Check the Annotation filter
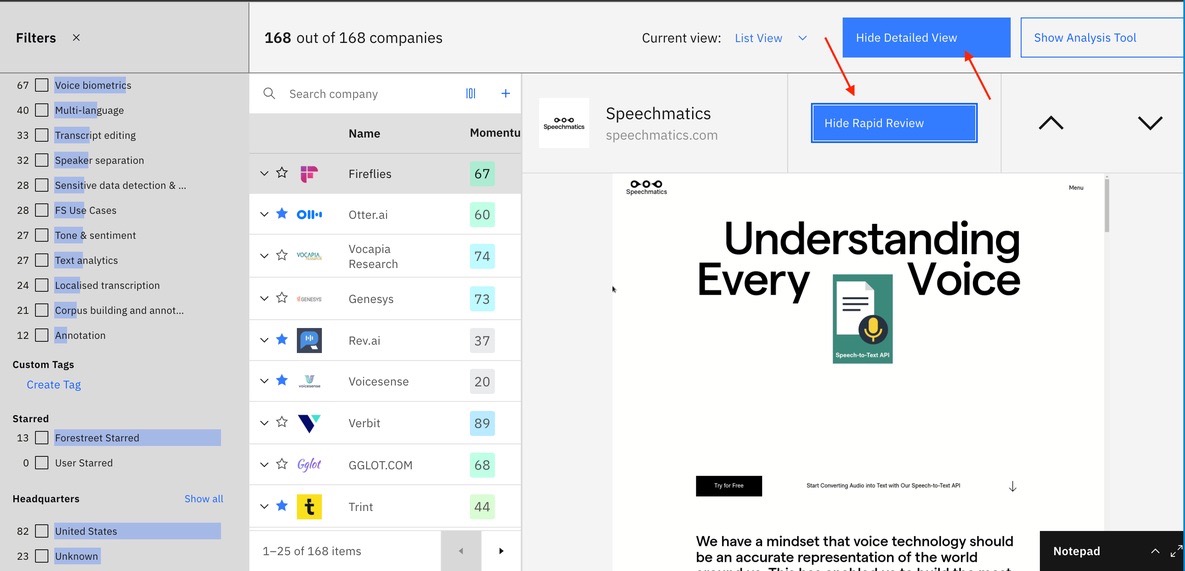 click(x=42, y=335)
